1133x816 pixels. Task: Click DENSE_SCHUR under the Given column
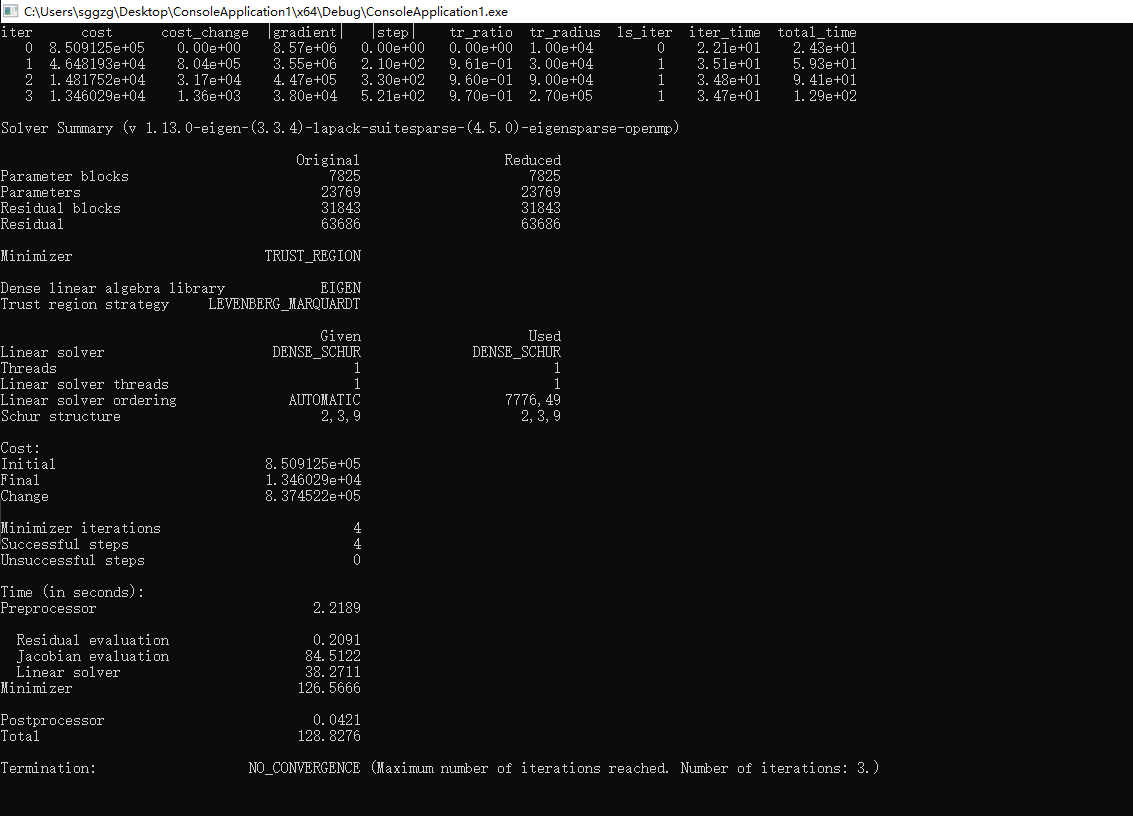pos(316,352)
